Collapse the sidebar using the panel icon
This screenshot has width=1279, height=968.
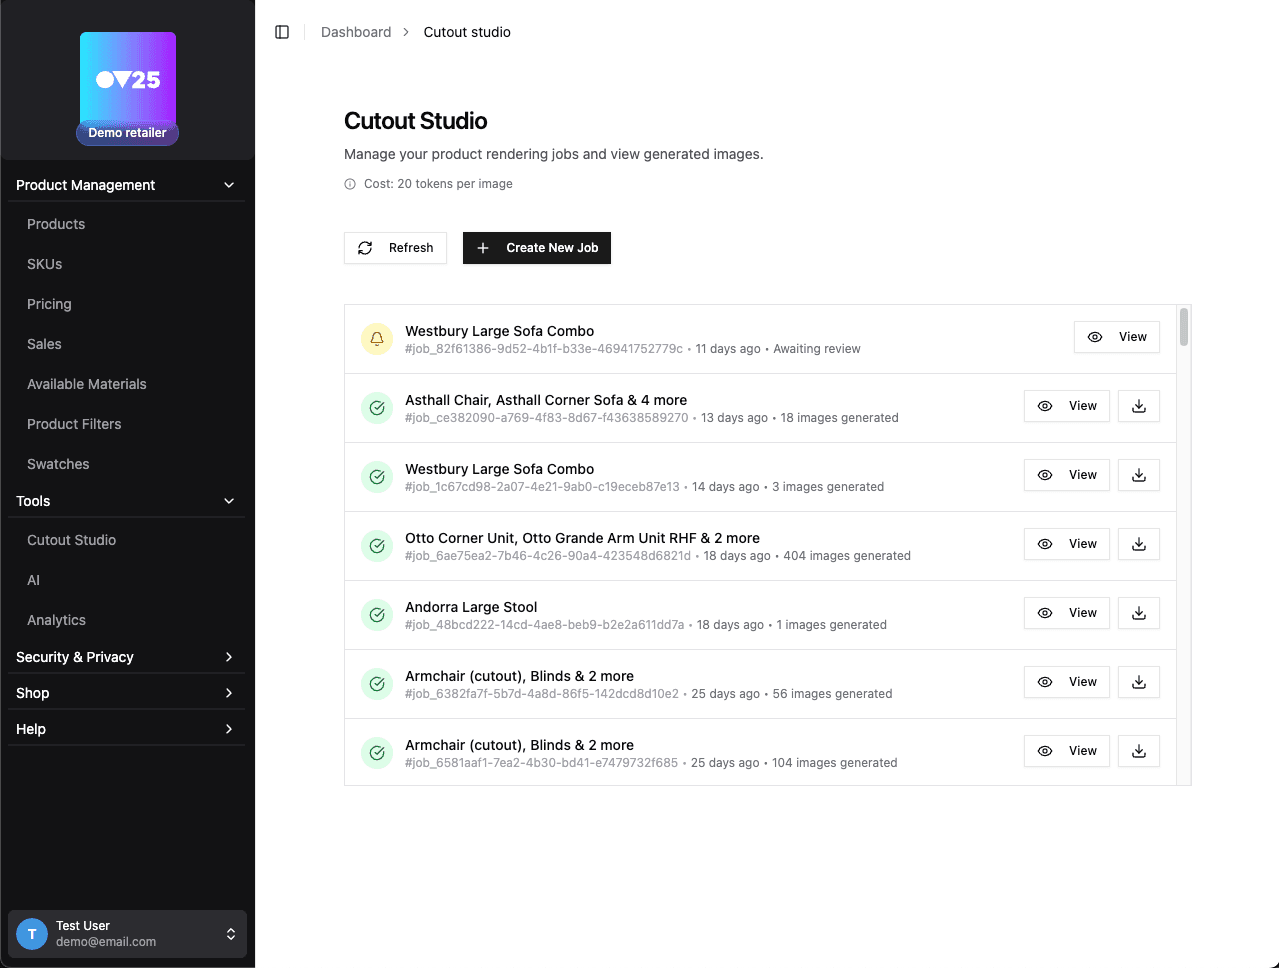click(282, 31)
